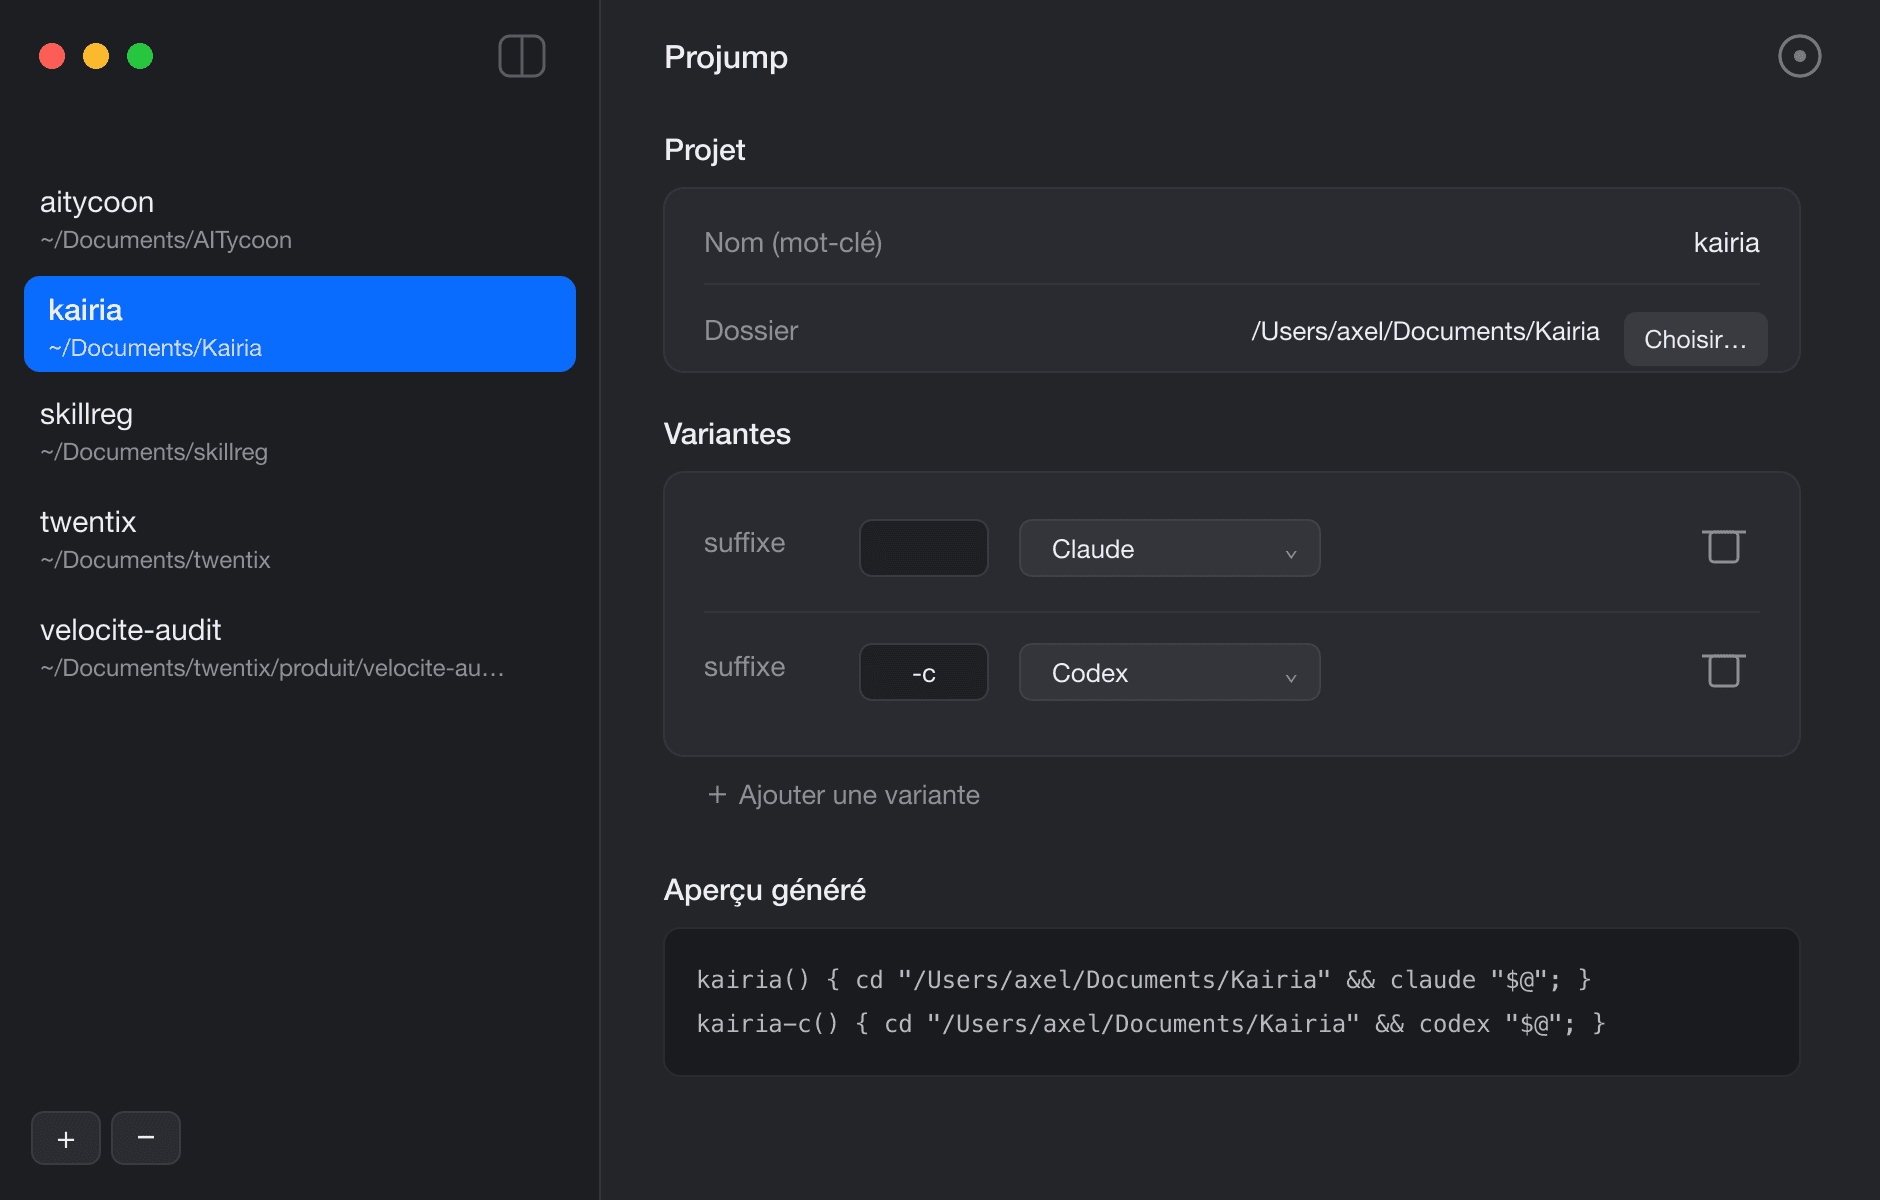This screenshot has width=1880, height=1200.
Task: Focus the empty suffixe field for Claude
Action: tap(924, 548)
